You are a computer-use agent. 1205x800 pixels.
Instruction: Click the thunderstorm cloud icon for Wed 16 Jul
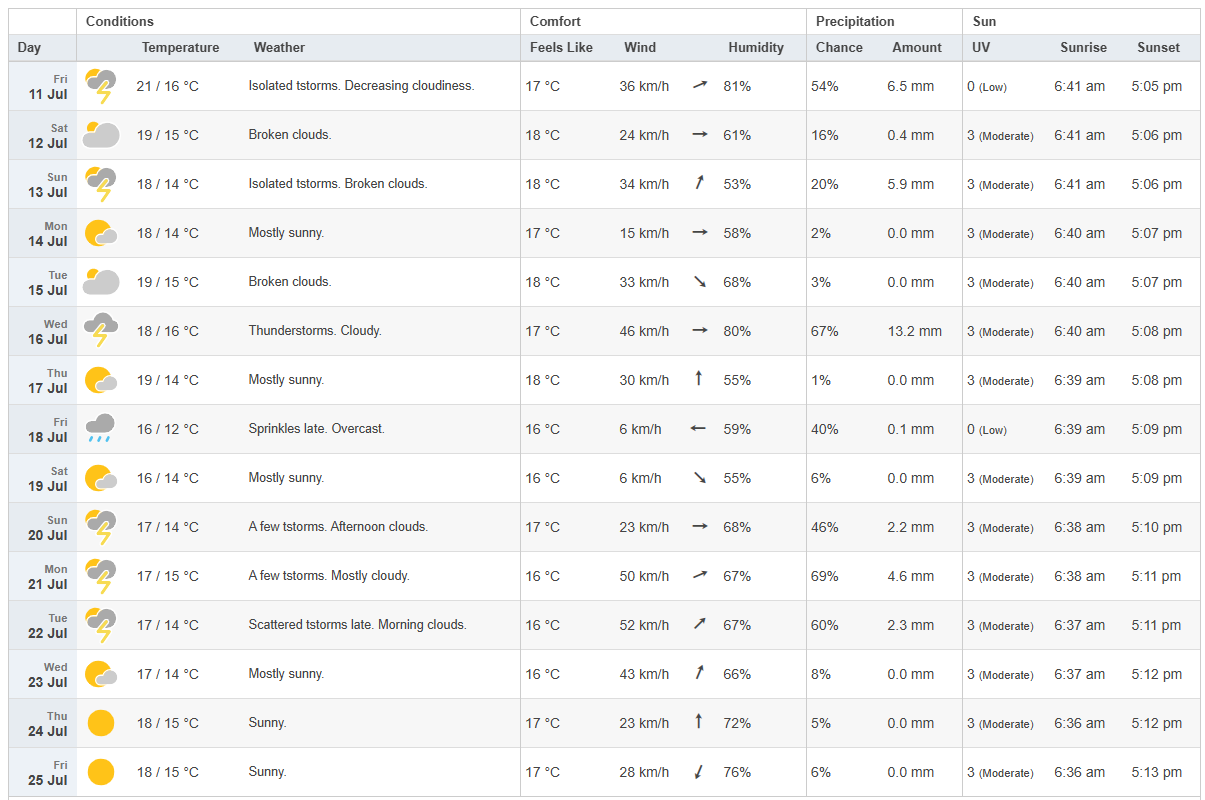click(101, 331)
